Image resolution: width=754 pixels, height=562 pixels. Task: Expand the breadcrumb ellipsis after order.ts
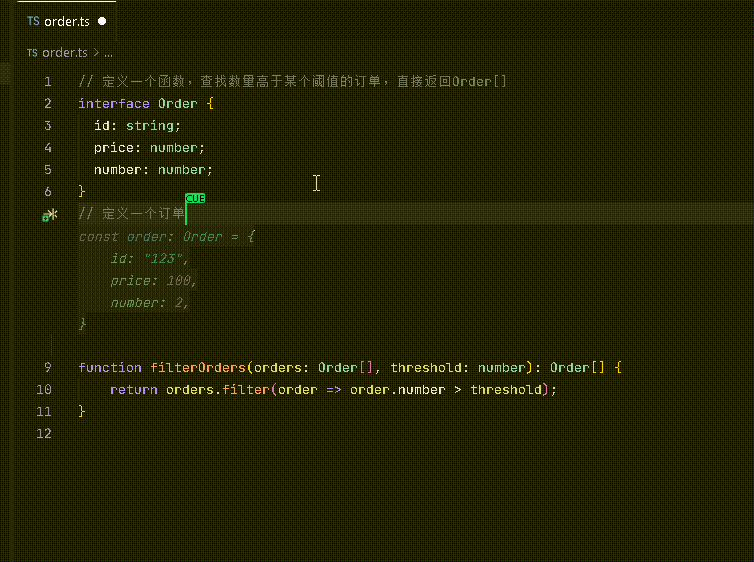coord(108,53)
